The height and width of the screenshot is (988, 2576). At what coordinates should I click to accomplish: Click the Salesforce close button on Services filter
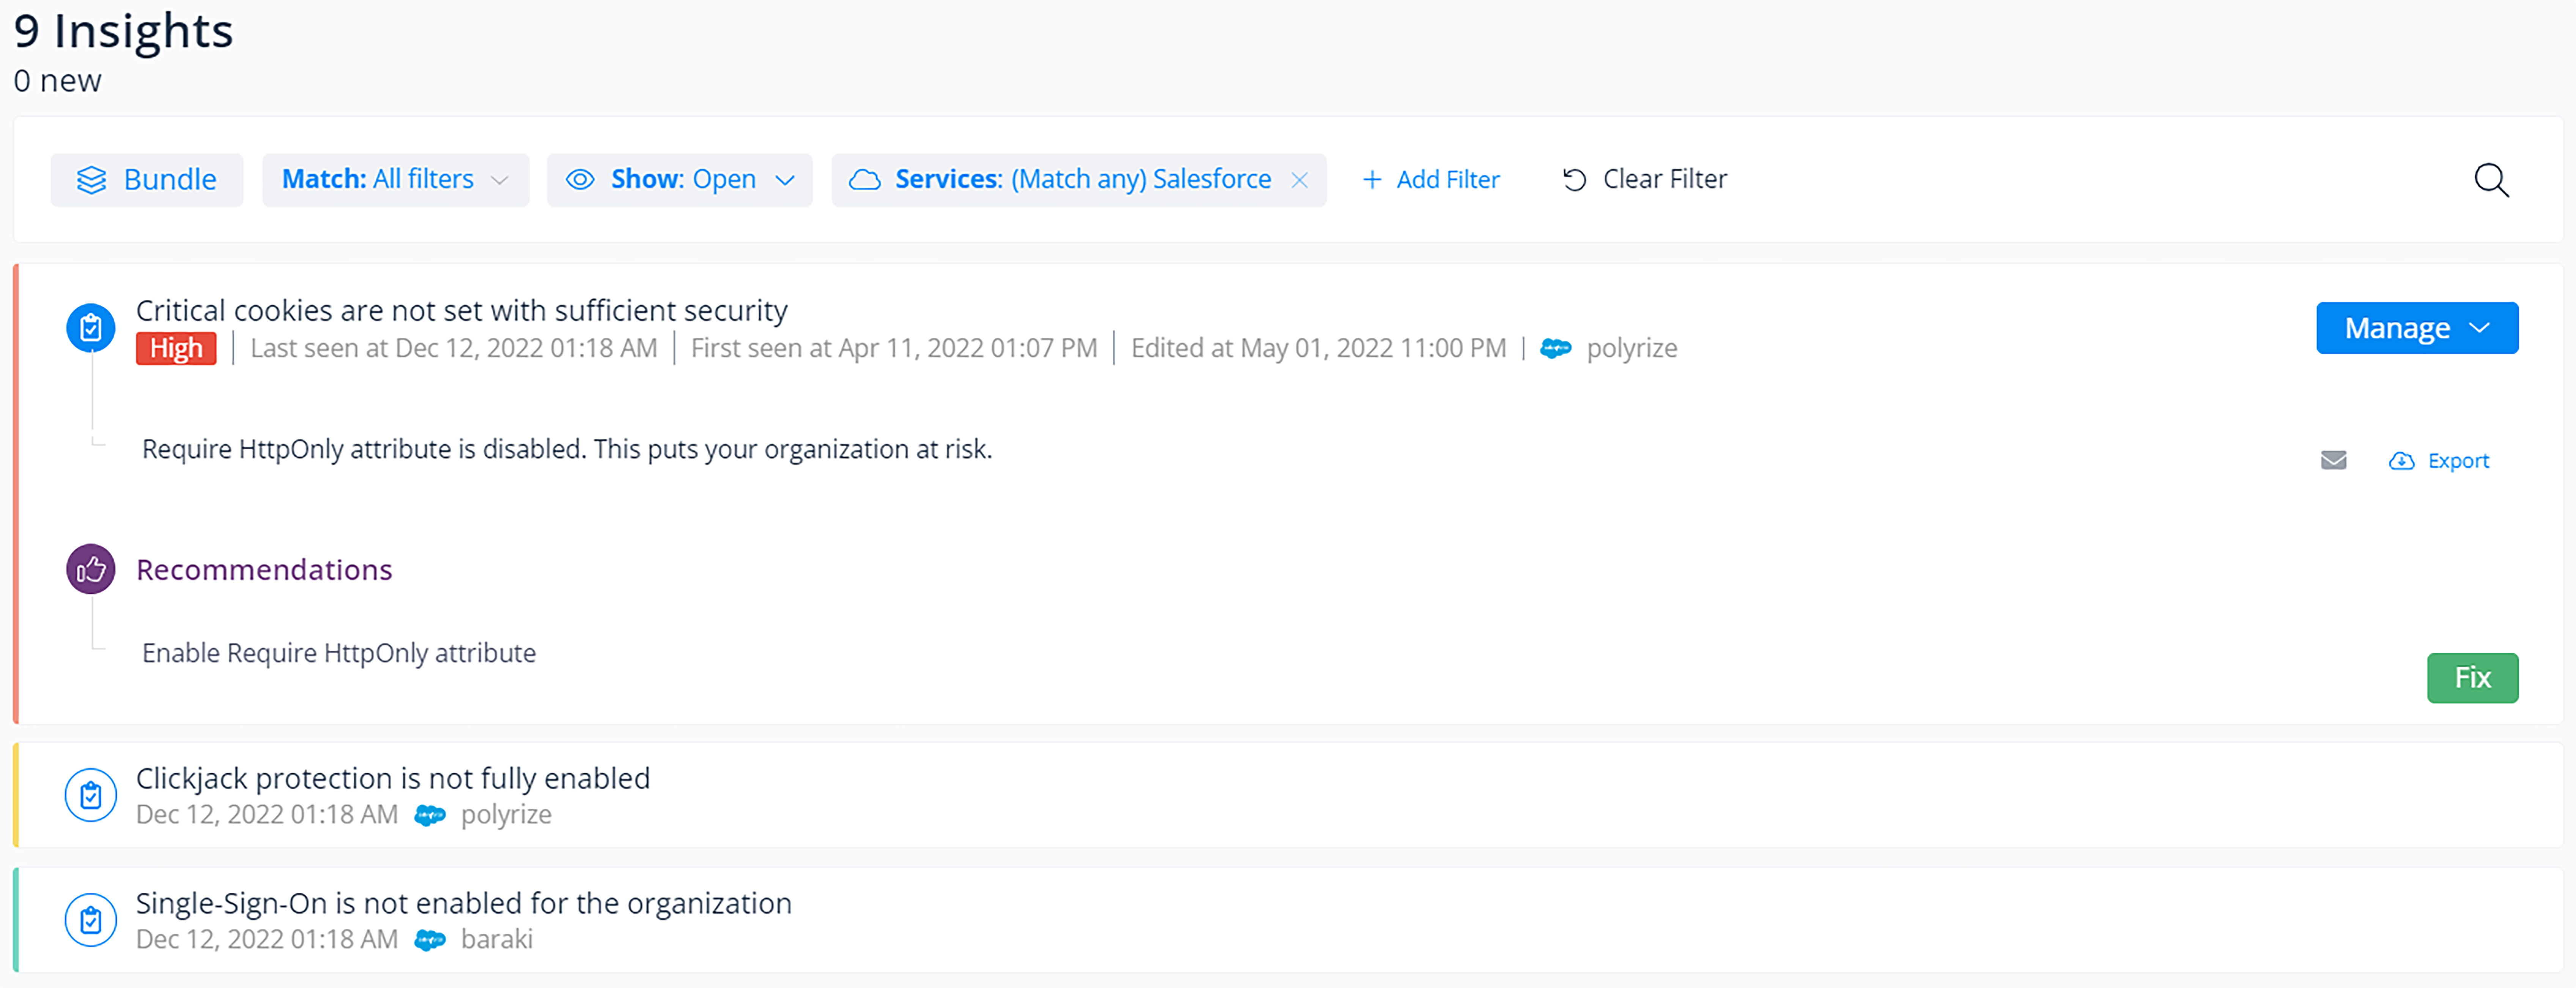[x=1299, y=179]
